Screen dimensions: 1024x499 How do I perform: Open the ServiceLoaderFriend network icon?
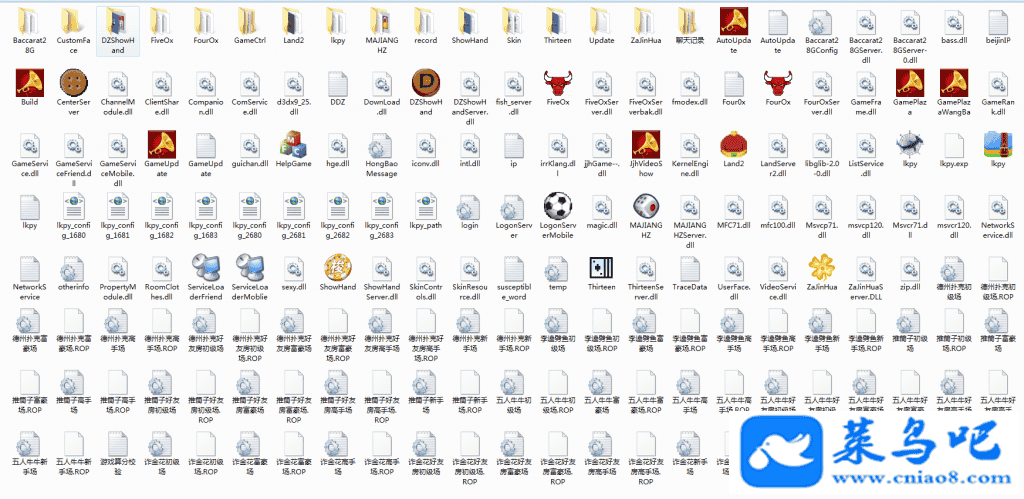[205, 268]
